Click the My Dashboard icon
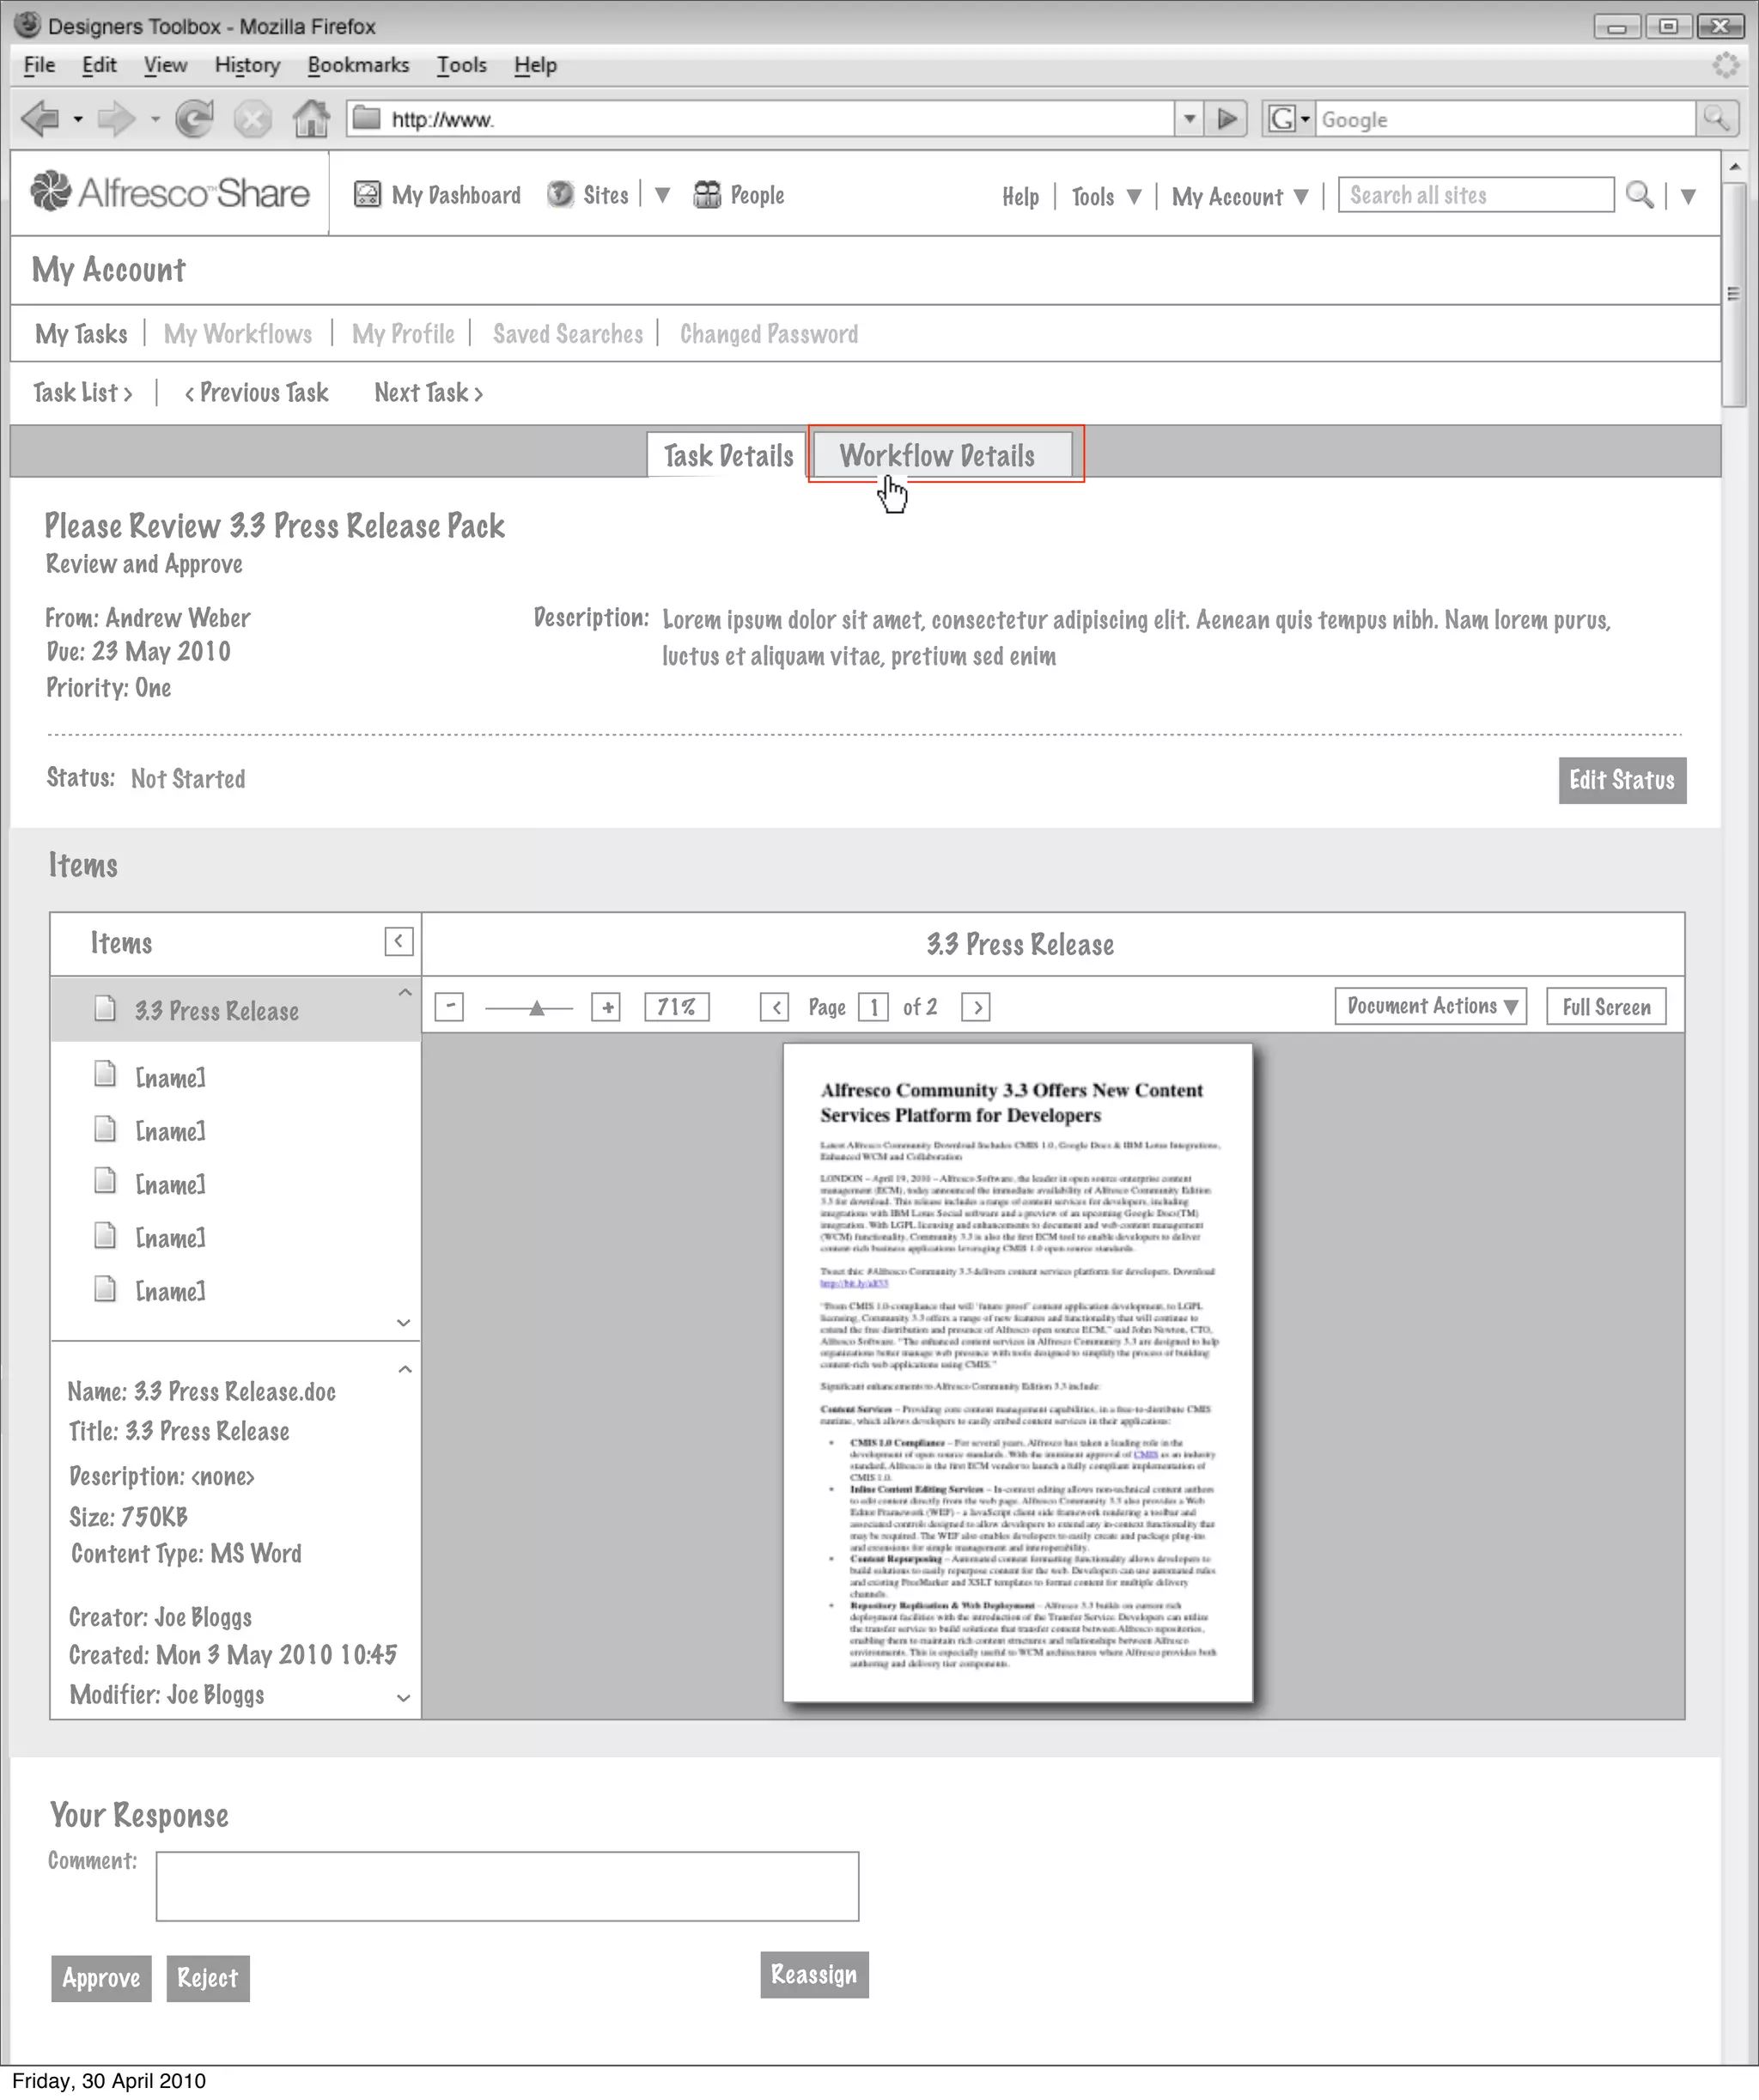 coord(367,194)
